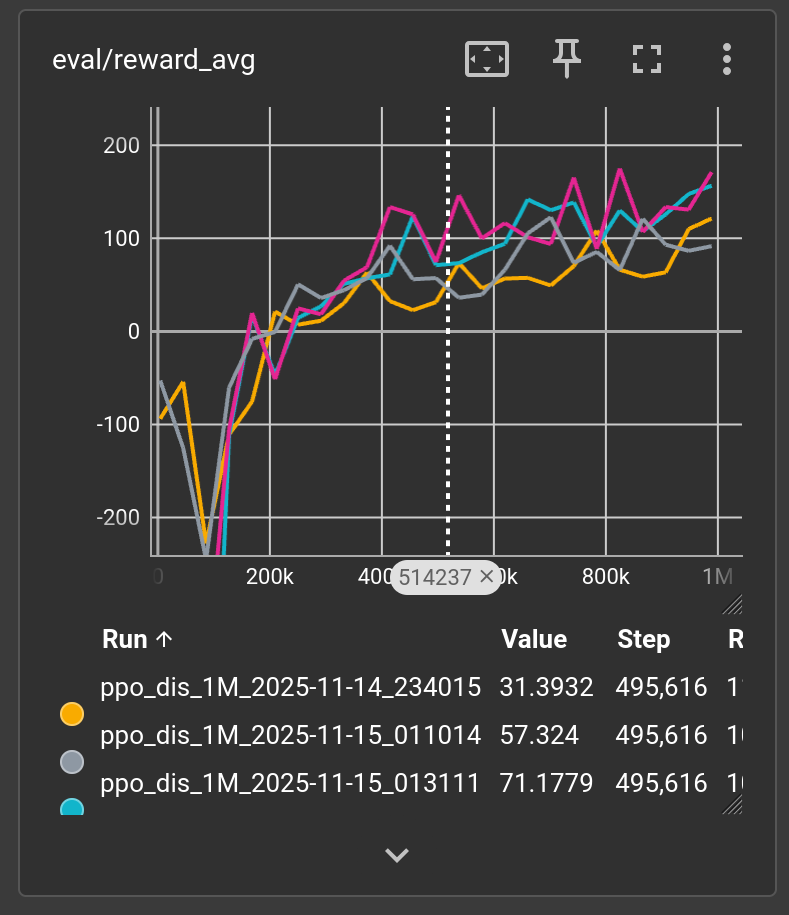The image size is (789, 915).
Task: Sort the table by Step column
Action: click(644, 640)
